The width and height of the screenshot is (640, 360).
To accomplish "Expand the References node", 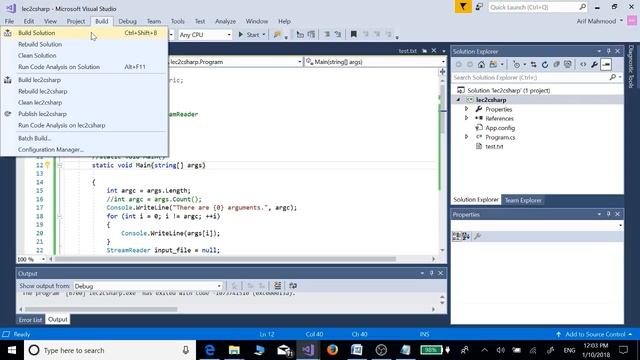I will (467, 118).
